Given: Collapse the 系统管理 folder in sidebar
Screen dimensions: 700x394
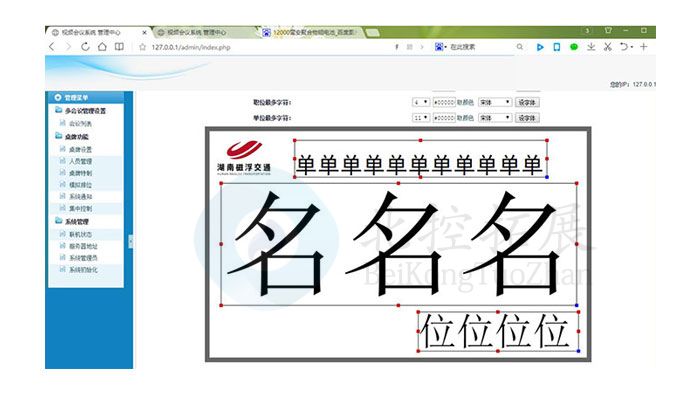Looking at the screenshot, I should 72,221.
